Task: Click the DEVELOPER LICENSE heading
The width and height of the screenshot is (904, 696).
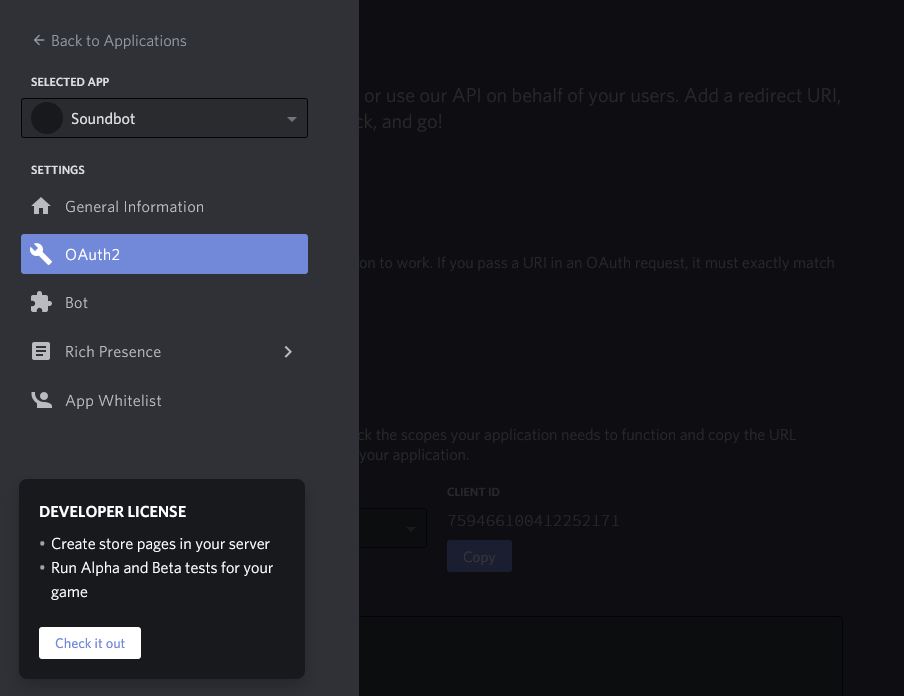Action: click(112, 511)
